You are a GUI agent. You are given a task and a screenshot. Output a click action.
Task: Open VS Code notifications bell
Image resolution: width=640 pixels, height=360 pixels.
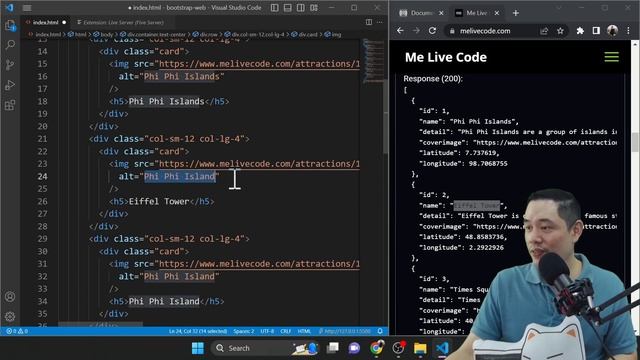pyautogui.click(x=380, y=331)
